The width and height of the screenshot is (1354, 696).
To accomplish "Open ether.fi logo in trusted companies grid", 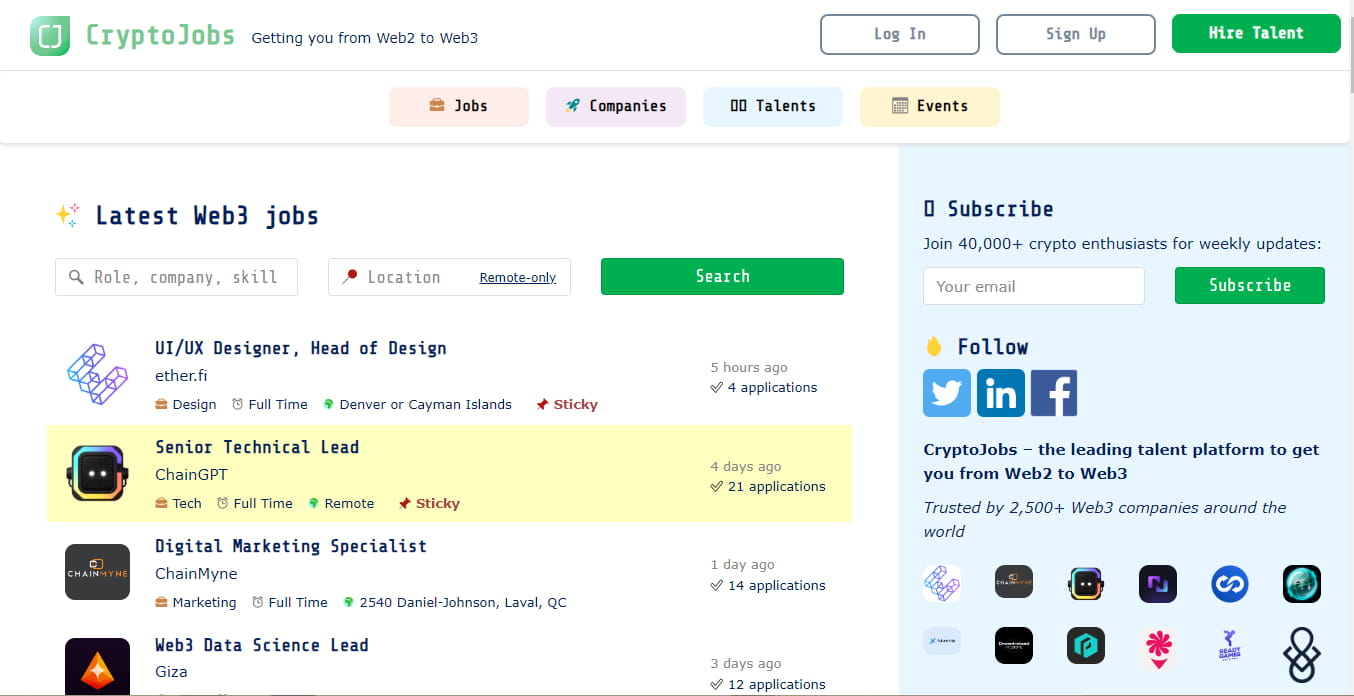I will click(x=942, y=583).
